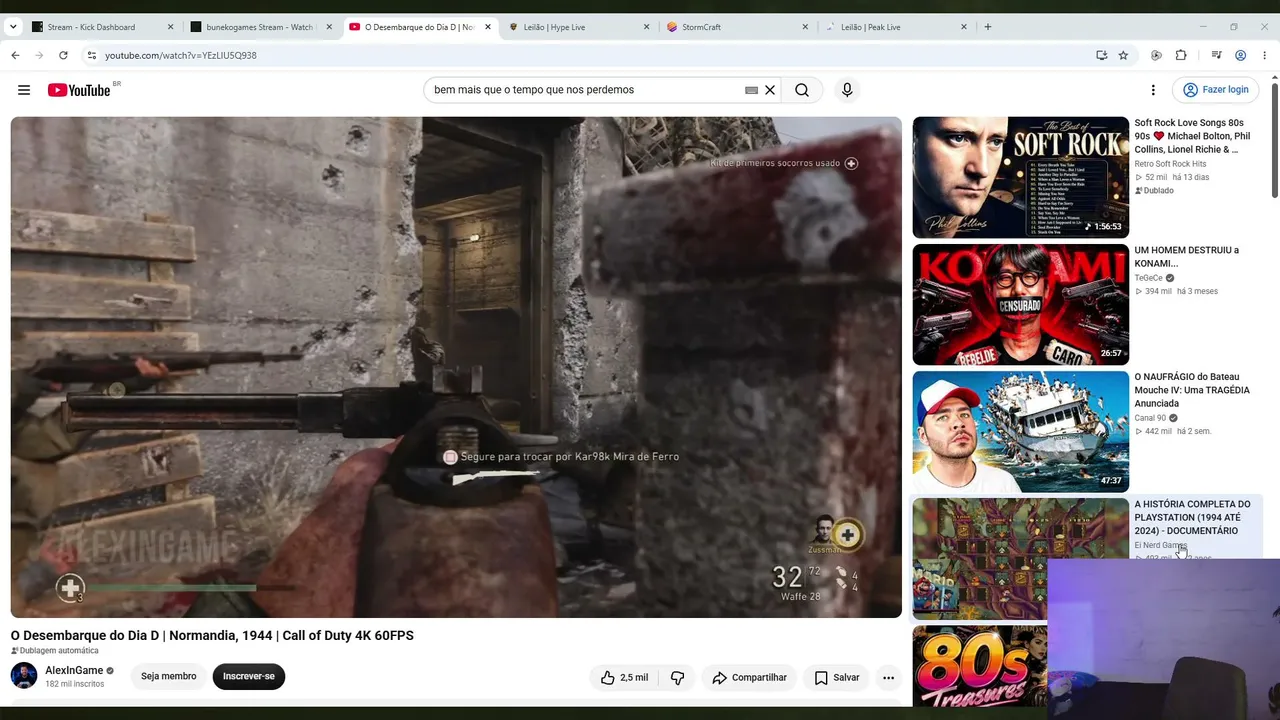Open the browser extensions puzzle menu
Image resolution: width=1280 pixels, height=720 pixels.
[x=1181, y=55]
